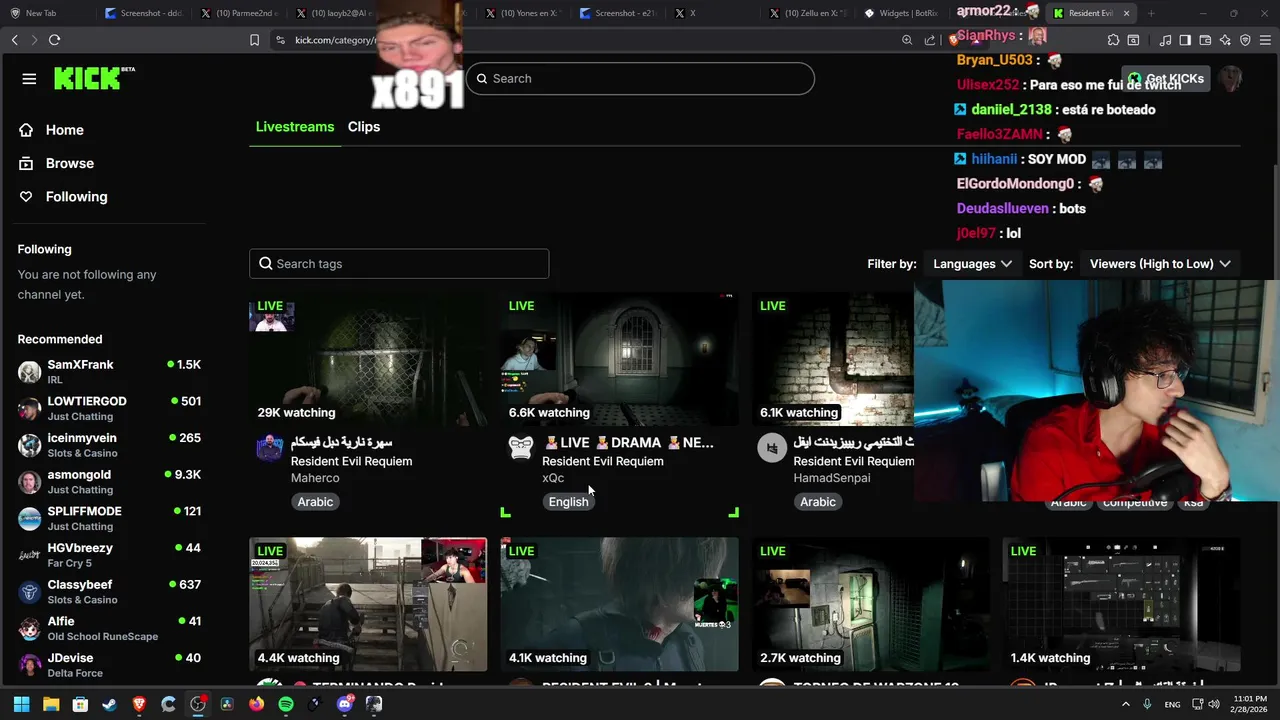Screen dimensions: 1280x720
Task: Open Classybeef Slots & Casino channel
Action: pyautogui.click(x=109, y=592)
